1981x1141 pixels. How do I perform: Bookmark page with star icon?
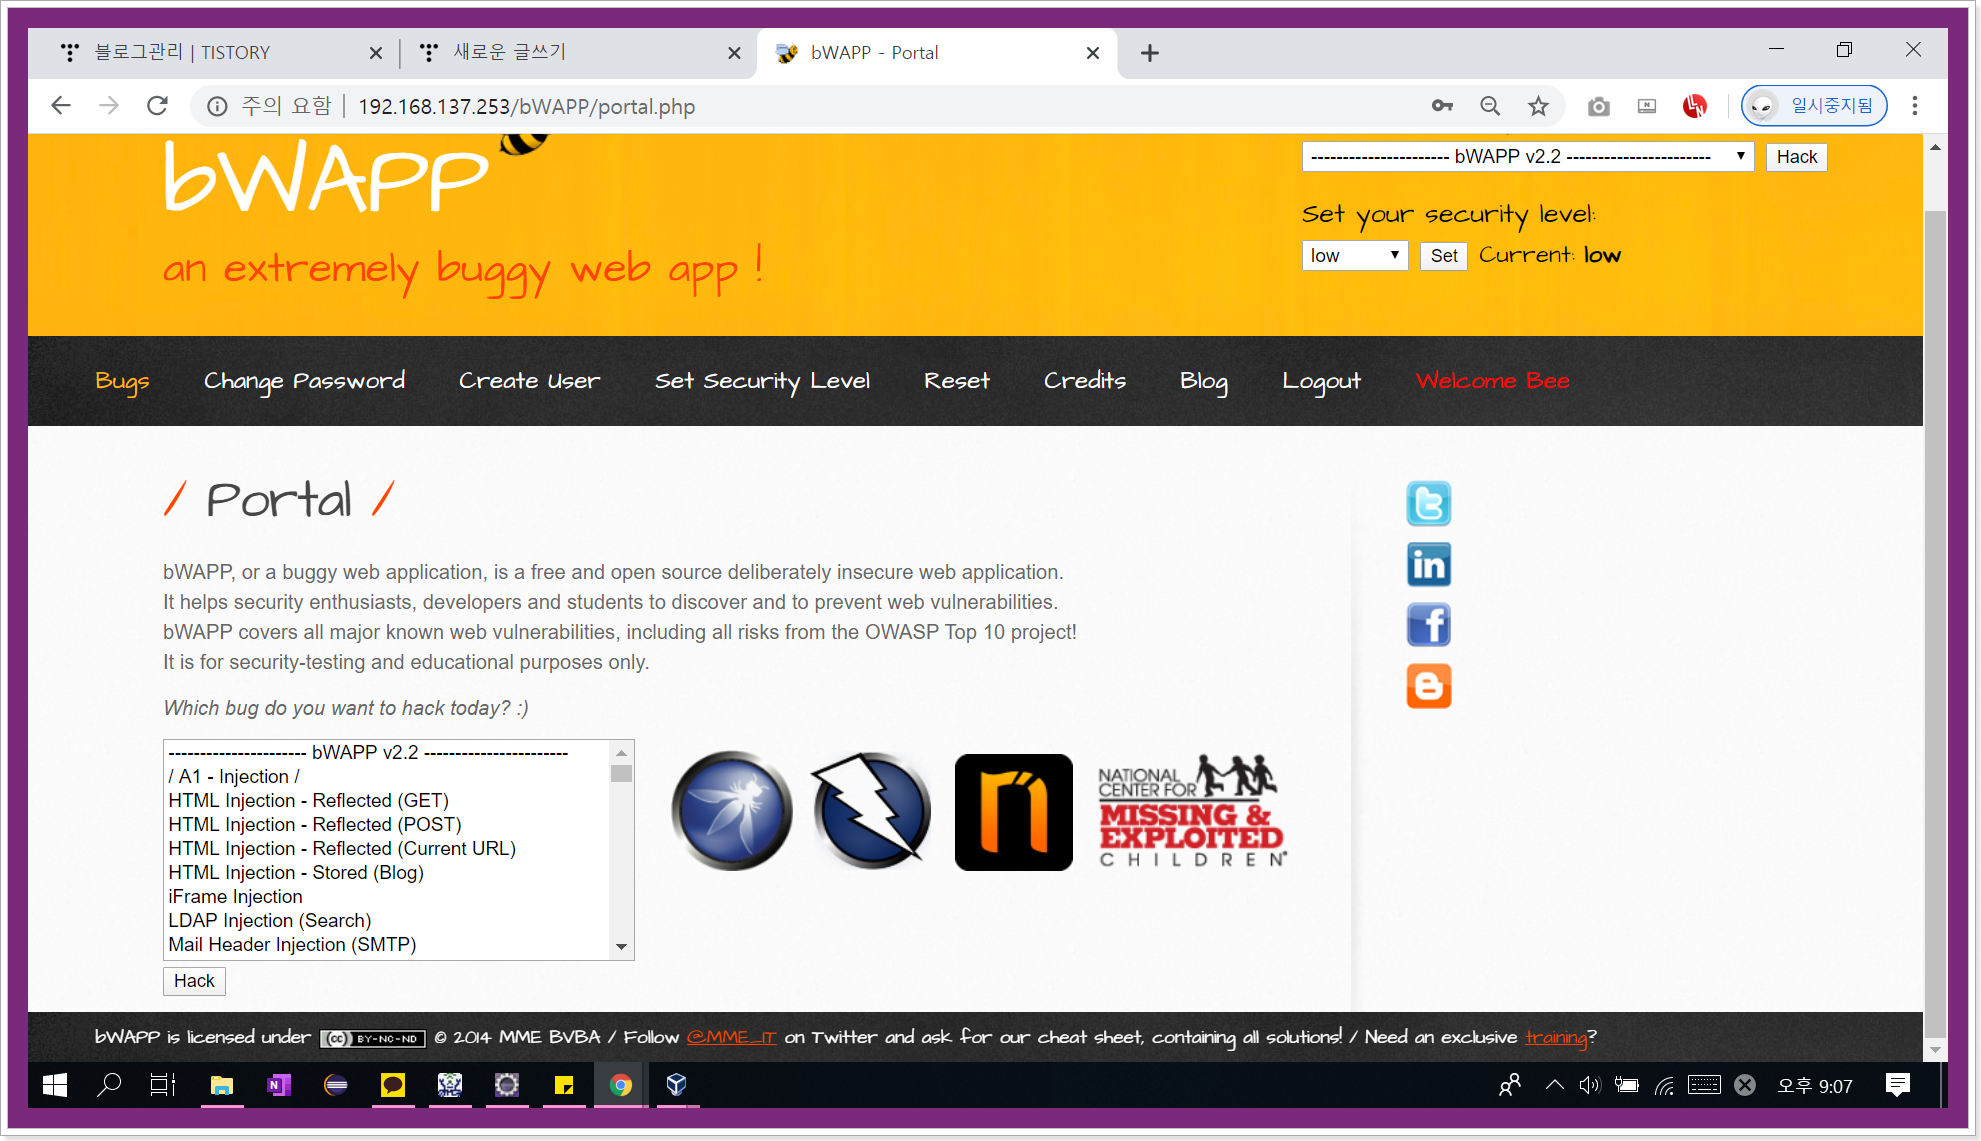(x=1538, y=106)
